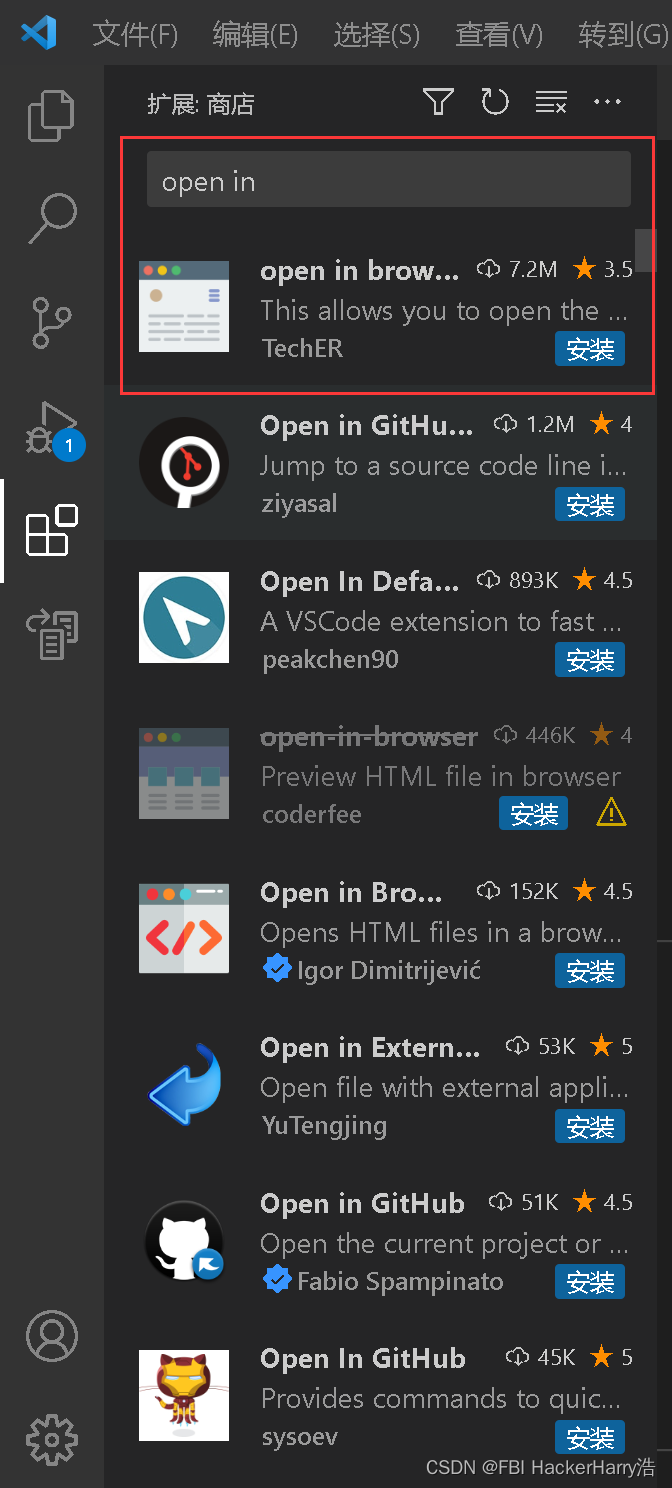Open the 选择(S) menu
This screenshot has height=1488, width=672.
[376, 35]
